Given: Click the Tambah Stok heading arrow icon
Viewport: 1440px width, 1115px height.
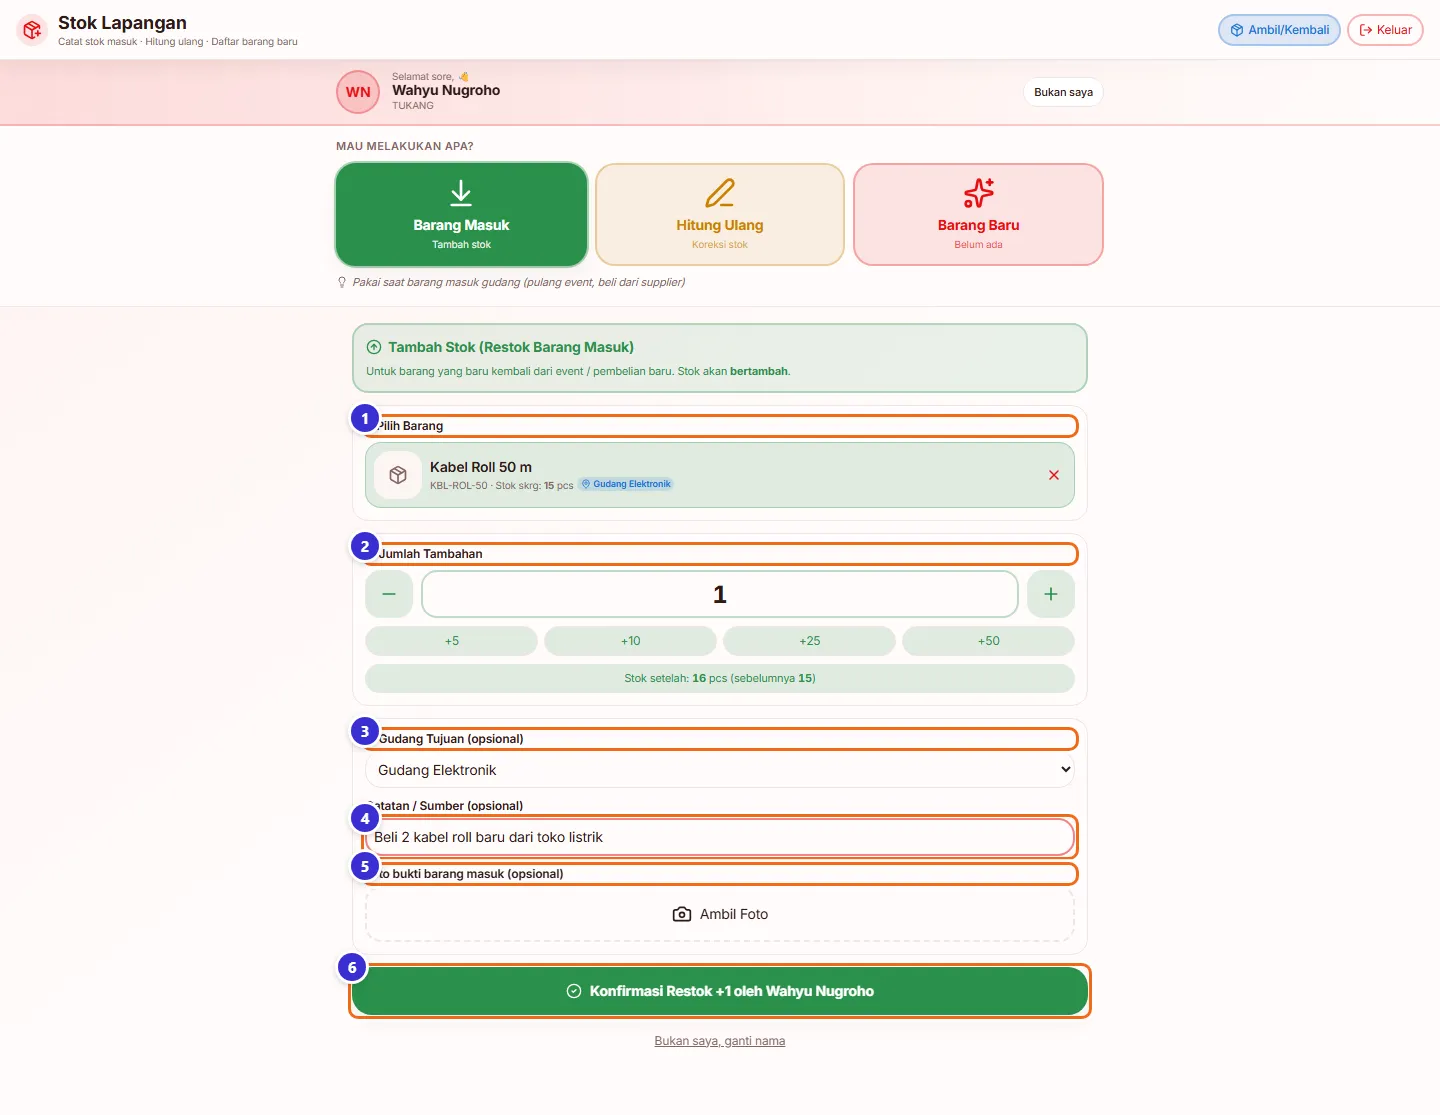Looking at the screenshot, I should click(374, 347).
